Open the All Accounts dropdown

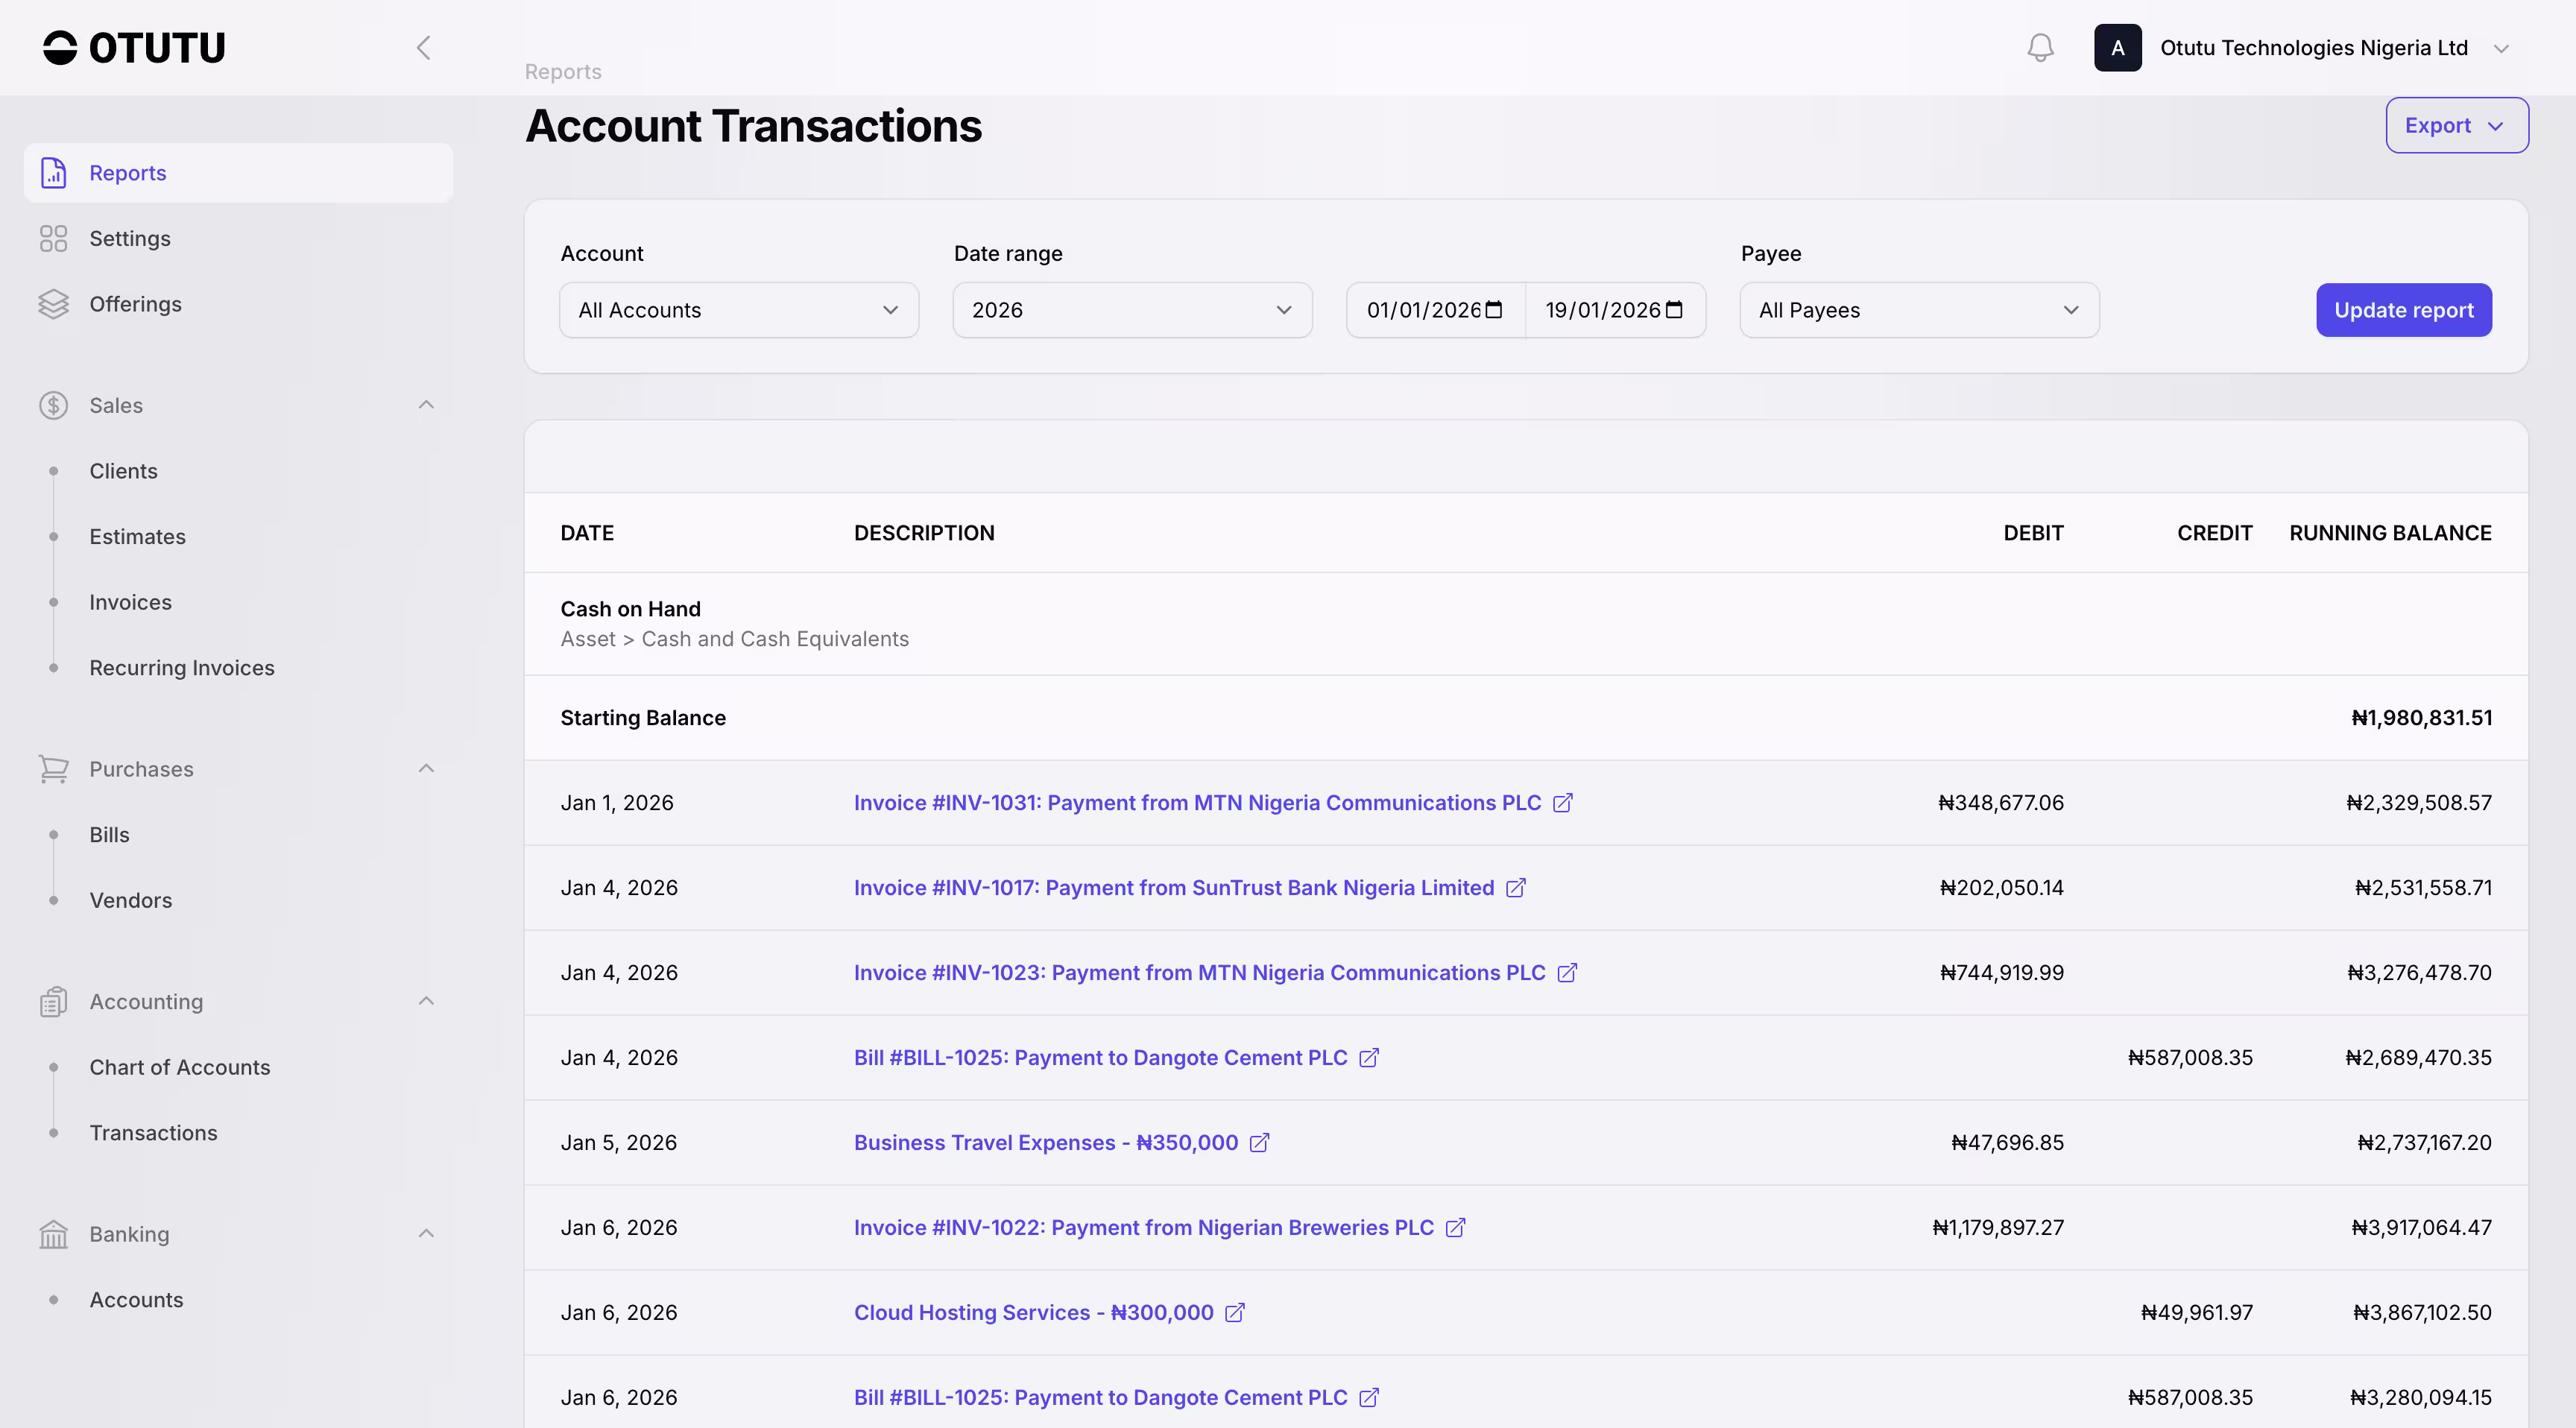pos(738,310)
